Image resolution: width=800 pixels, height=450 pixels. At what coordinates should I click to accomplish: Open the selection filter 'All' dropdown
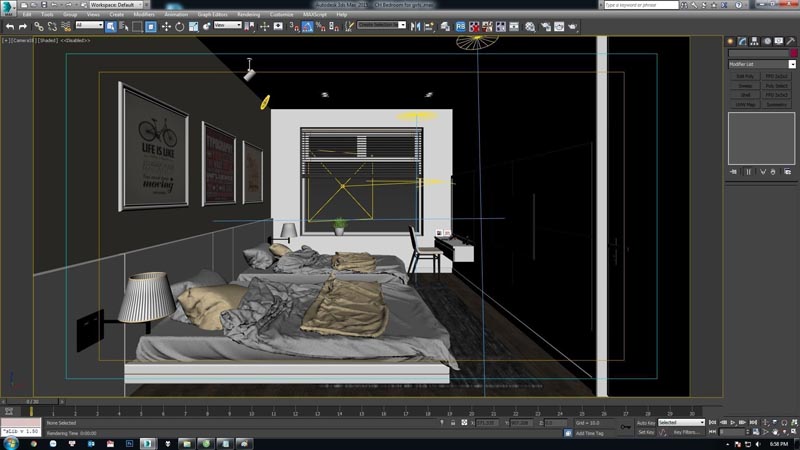pyautogui.click(x=88, y=26)
